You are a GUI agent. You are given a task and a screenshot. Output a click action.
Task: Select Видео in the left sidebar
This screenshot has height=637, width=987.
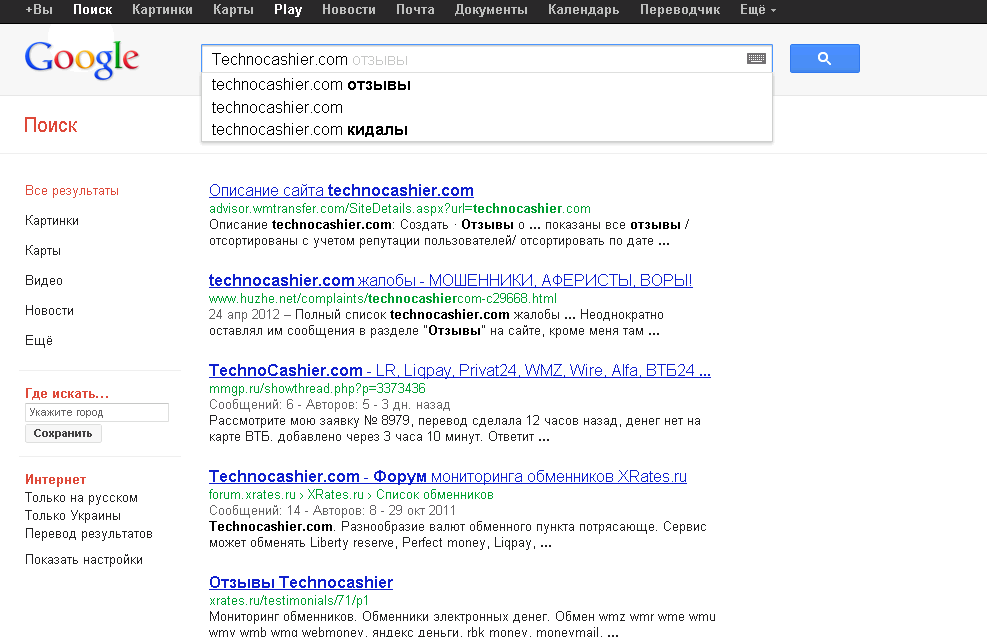tap(43, 281)
